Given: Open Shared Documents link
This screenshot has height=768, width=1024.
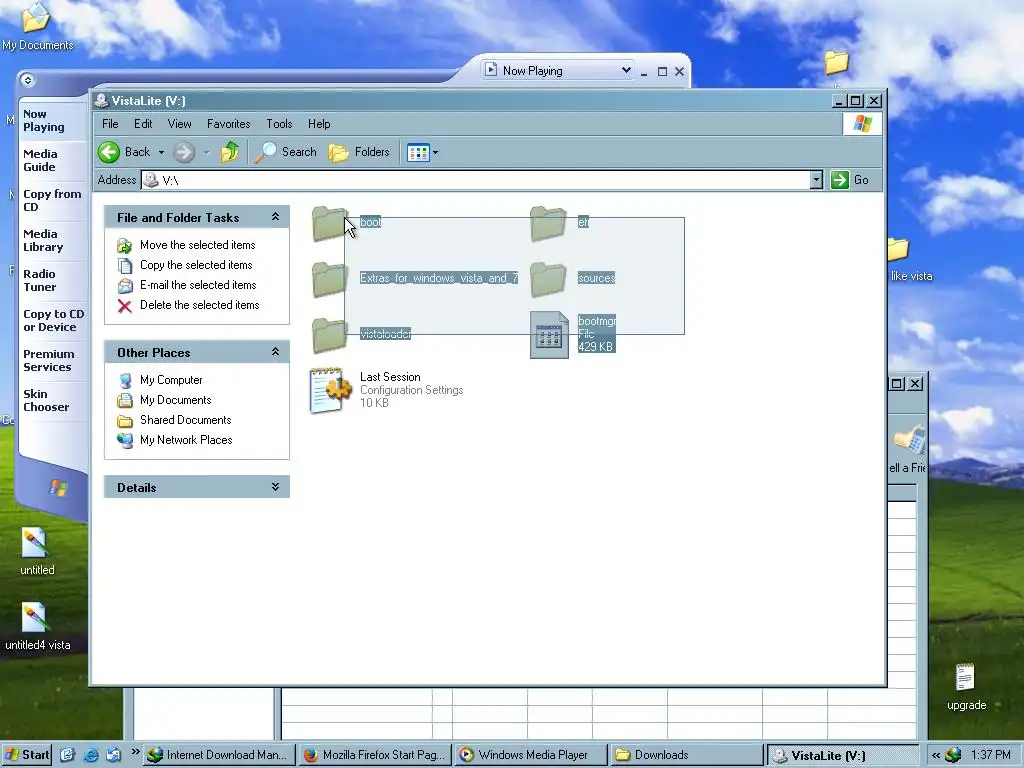Looking at the screenshot, I should pos(185,420).
